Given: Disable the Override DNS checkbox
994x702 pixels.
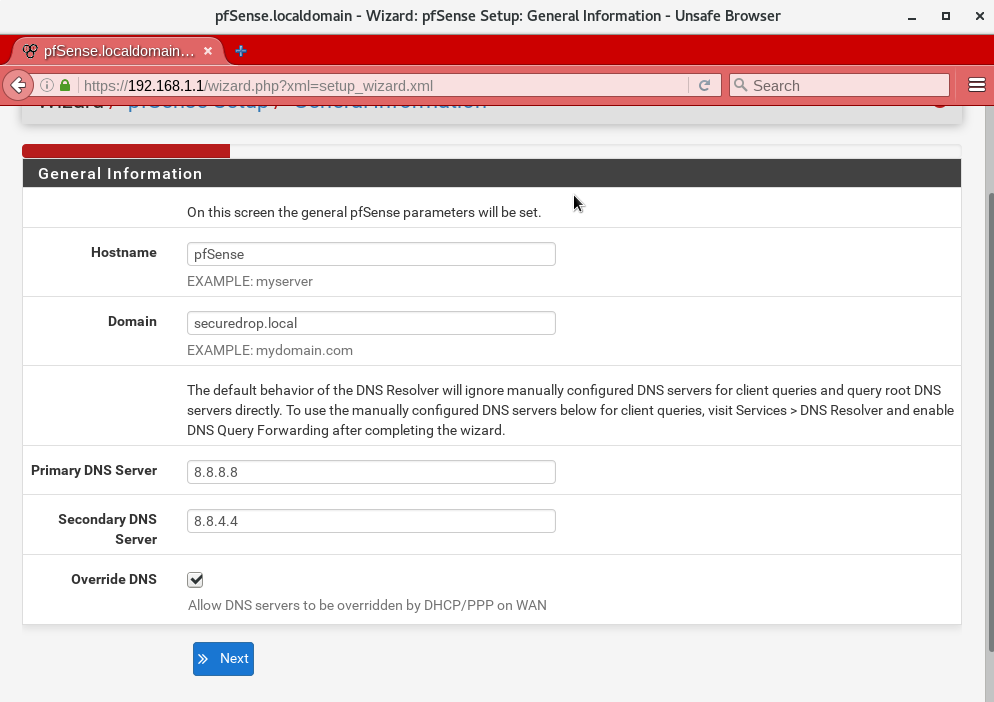Looking at the screenshot, I should point(195,579).
